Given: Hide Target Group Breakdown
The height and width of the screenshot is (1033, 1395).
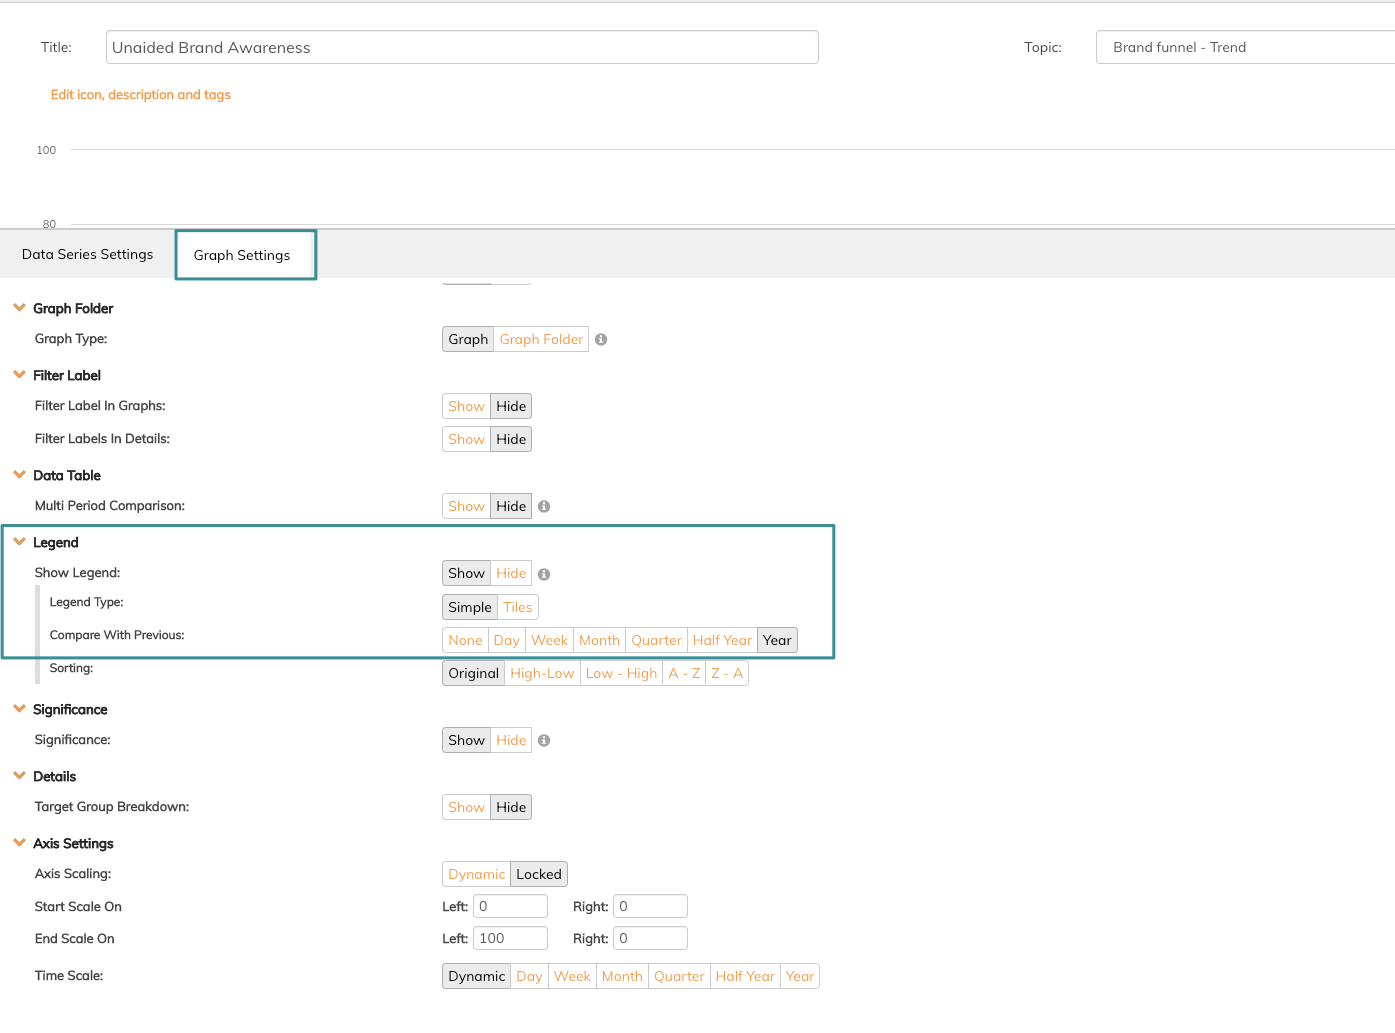Looking at the screenshot, I should (511, 807).
